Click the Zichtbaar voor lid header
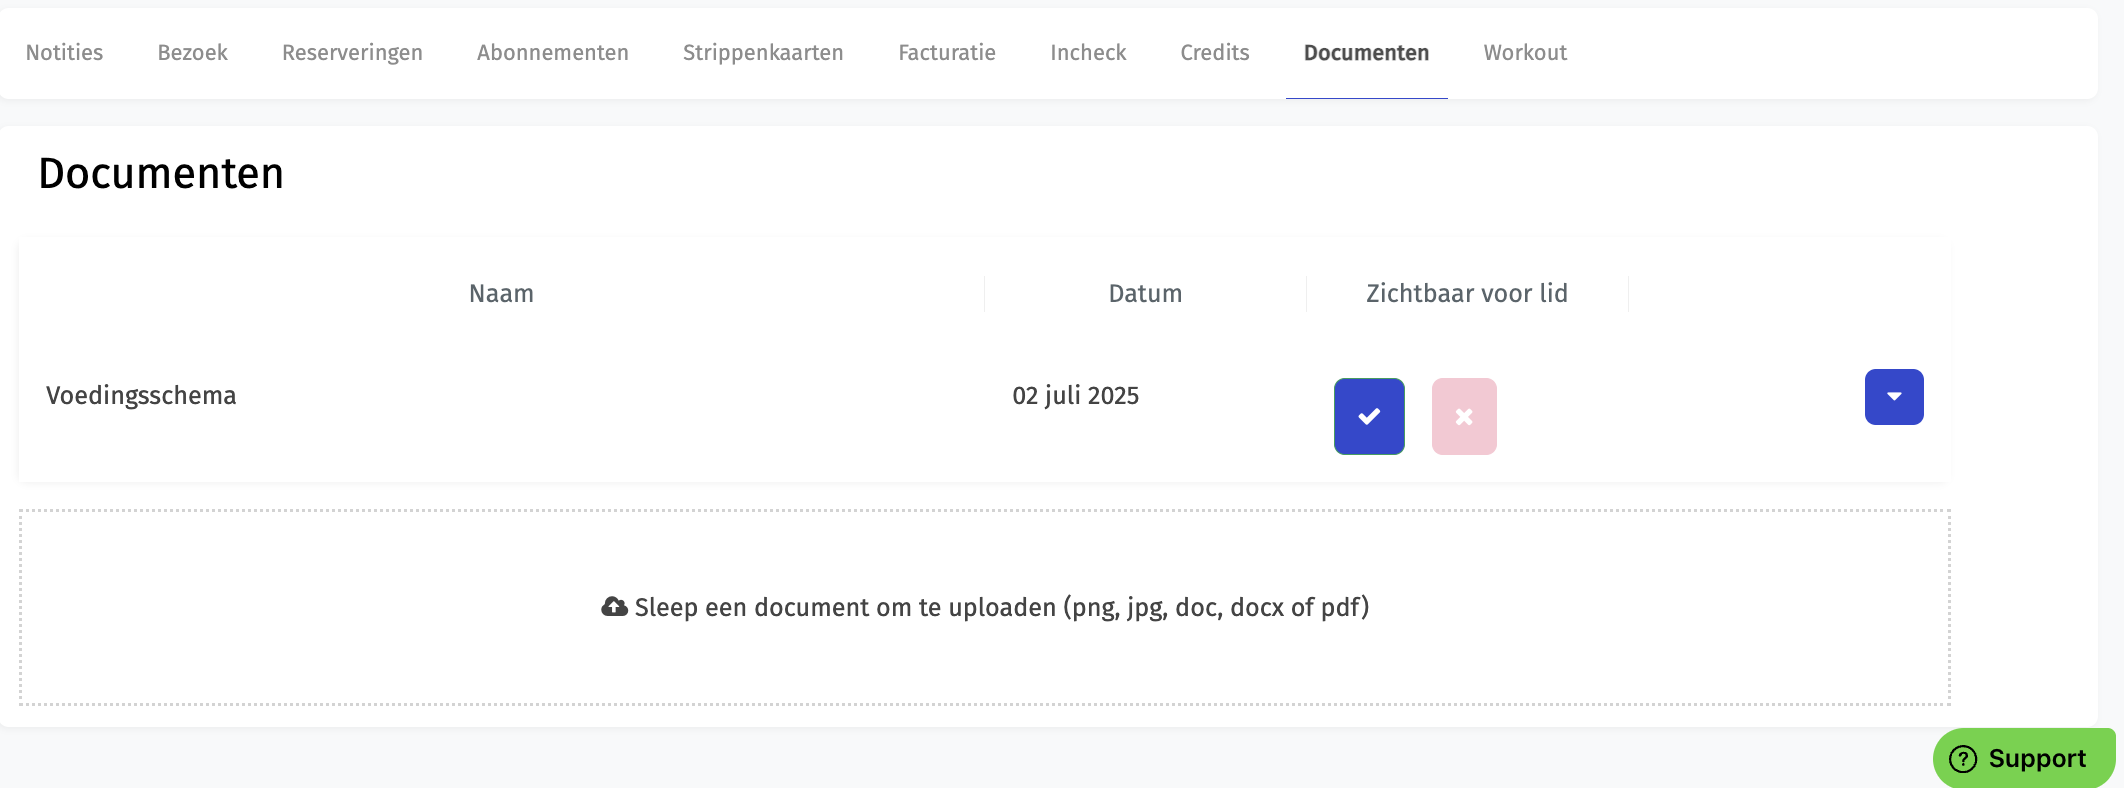Viewport: 2124px width, 788px height. click(x=1467, y=294)
